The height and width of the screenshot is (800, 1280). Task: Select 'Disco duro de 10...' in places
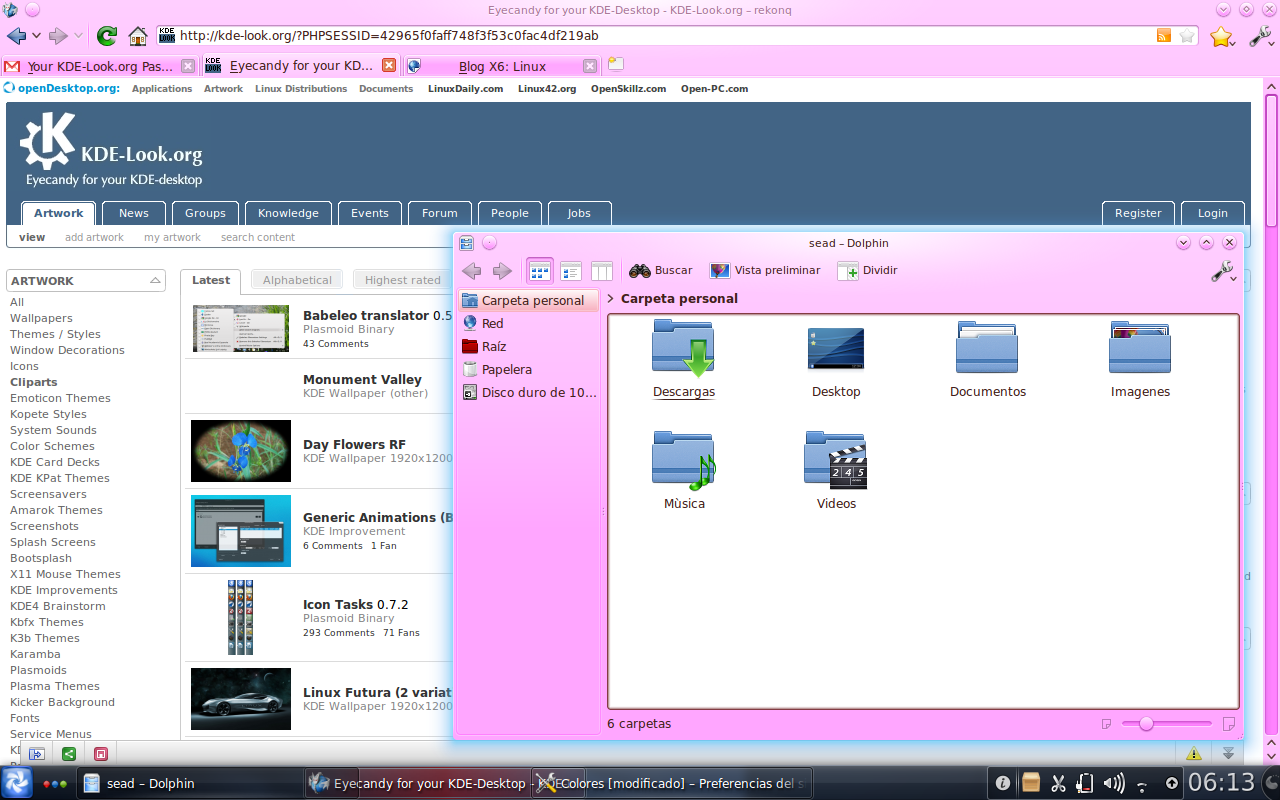pos(530,392)
